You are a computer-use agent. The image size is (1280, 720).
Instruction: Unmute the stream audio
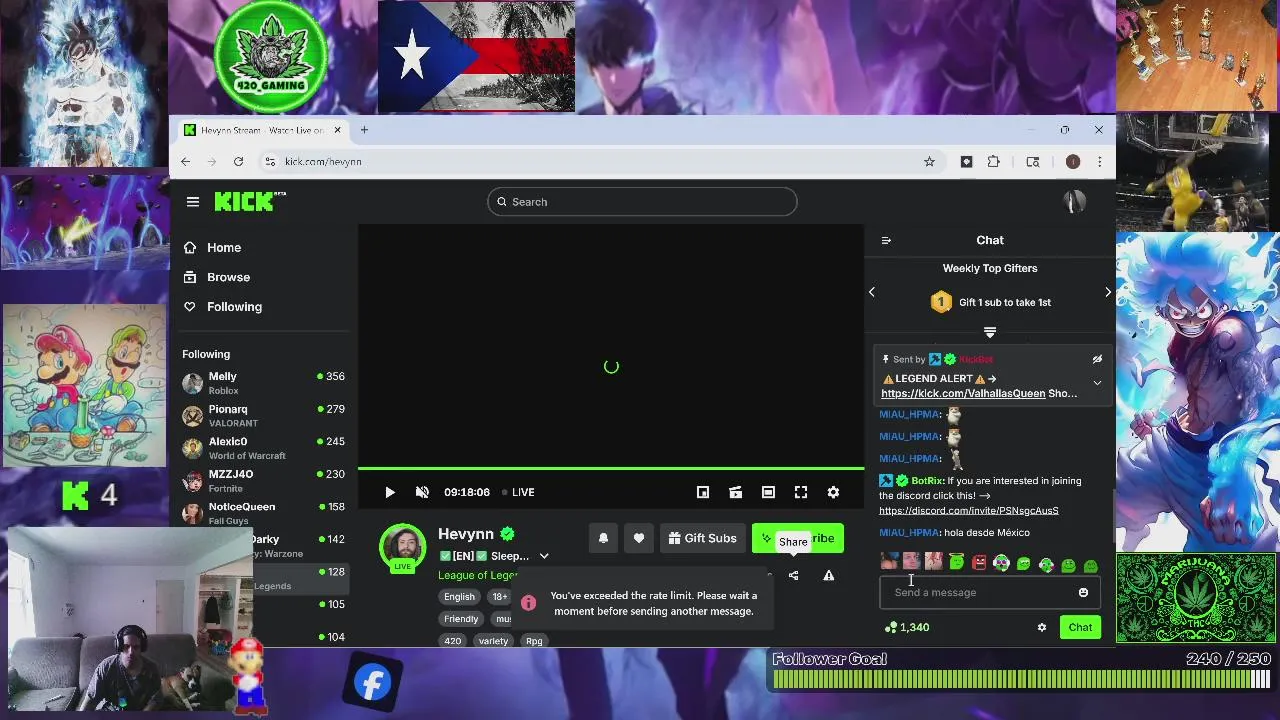422,492
